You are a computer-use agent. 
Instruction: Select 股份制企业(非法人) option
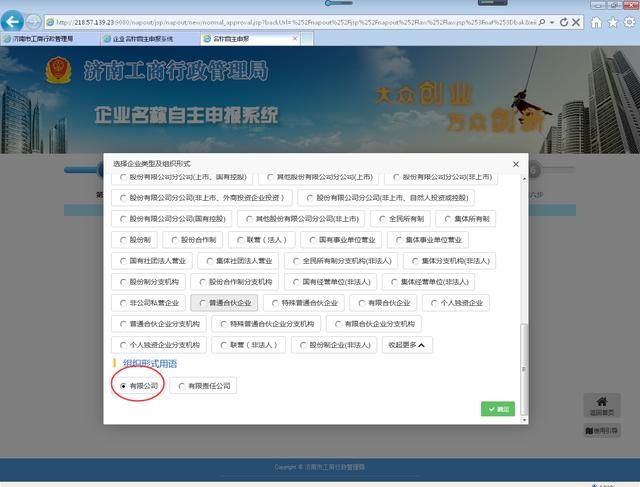[334, 345]
